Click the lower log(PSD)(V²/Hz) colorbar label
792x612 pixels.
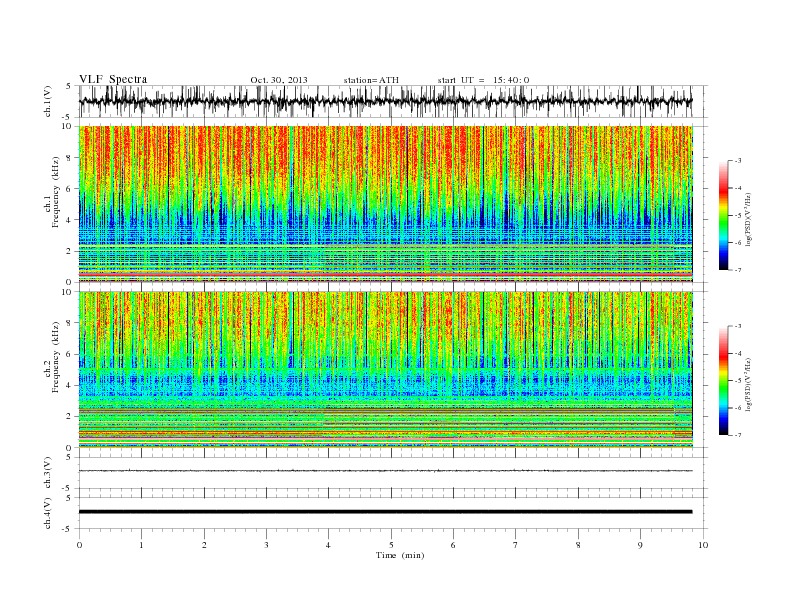click(x=748, y=384)
